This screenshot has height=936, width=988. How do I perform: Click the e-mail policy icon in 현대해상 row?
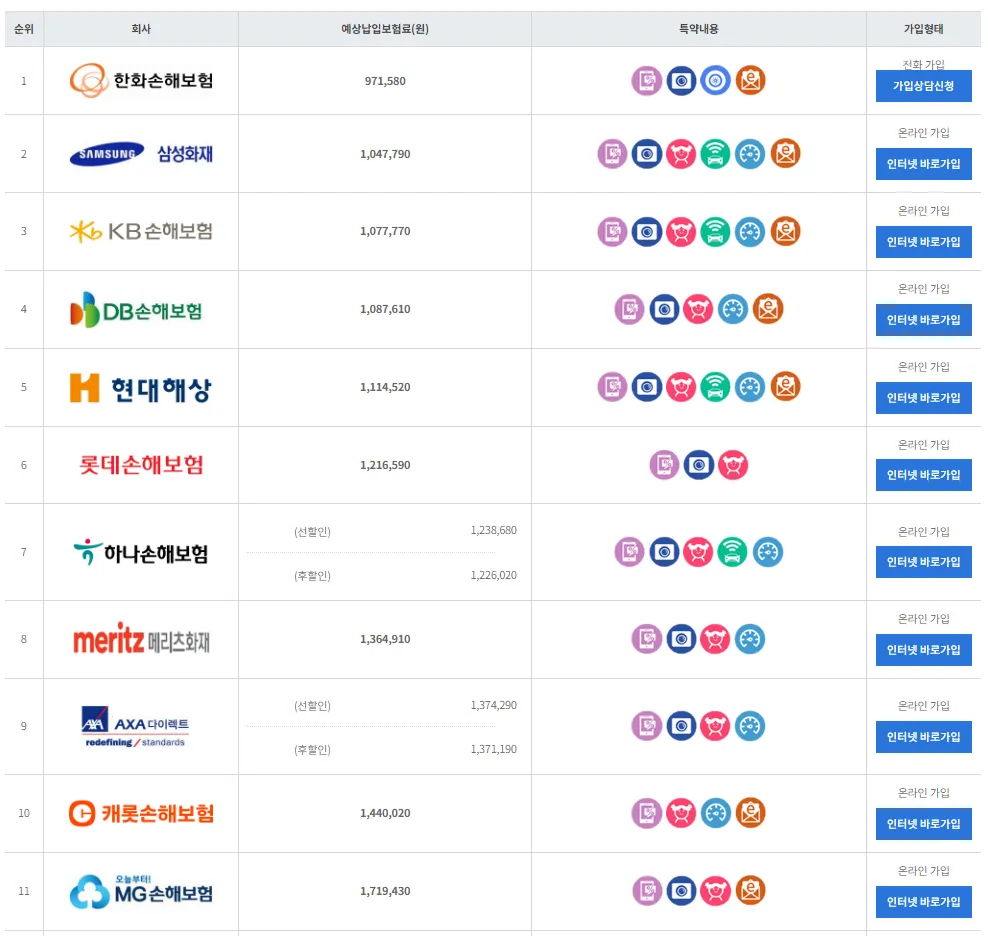coord(785,387)
